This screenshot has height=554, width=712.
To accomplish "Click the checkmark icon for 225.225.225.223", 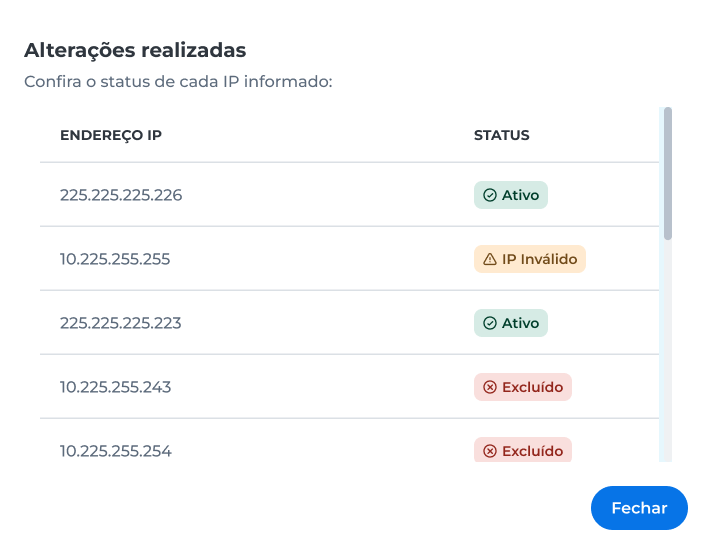I will (490, 323).
